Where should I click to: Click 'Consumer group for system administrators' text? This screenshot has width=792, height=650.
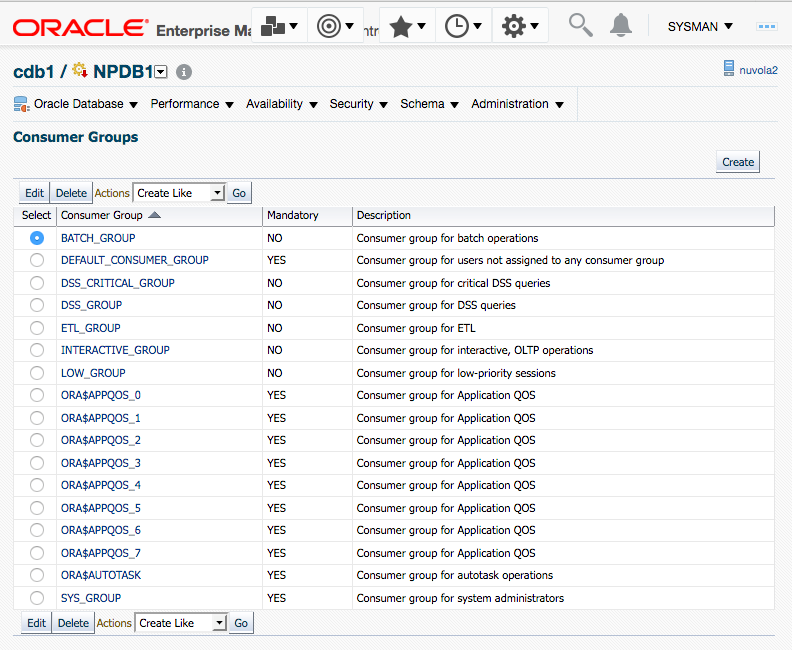[460, 598]
